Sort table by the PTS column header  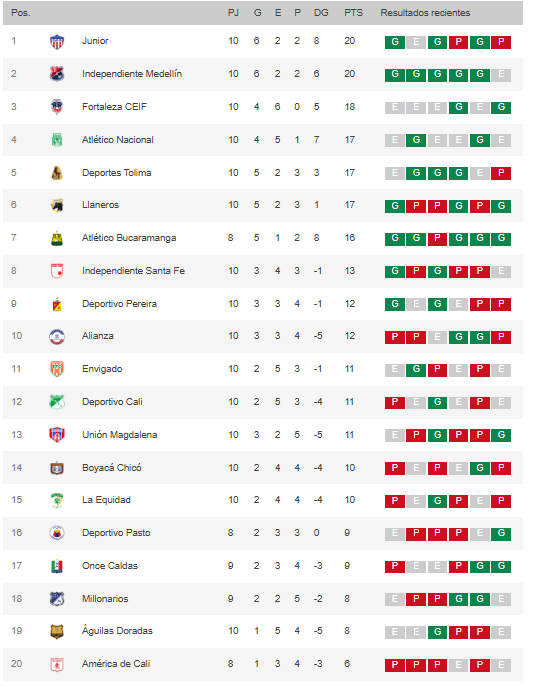(x=353, y=13)
